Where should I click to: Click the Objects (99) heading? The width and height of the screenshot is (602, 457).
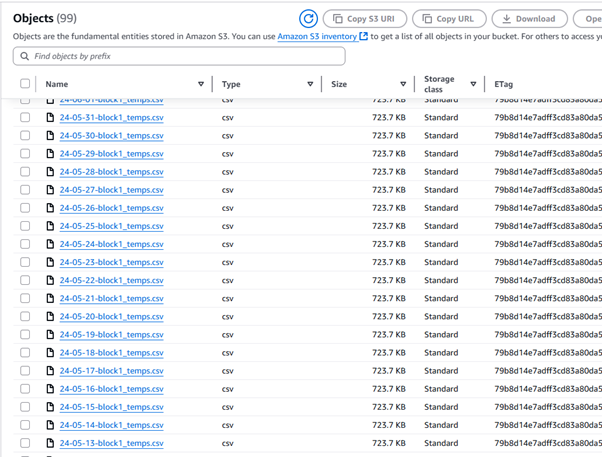coord(45,18)
